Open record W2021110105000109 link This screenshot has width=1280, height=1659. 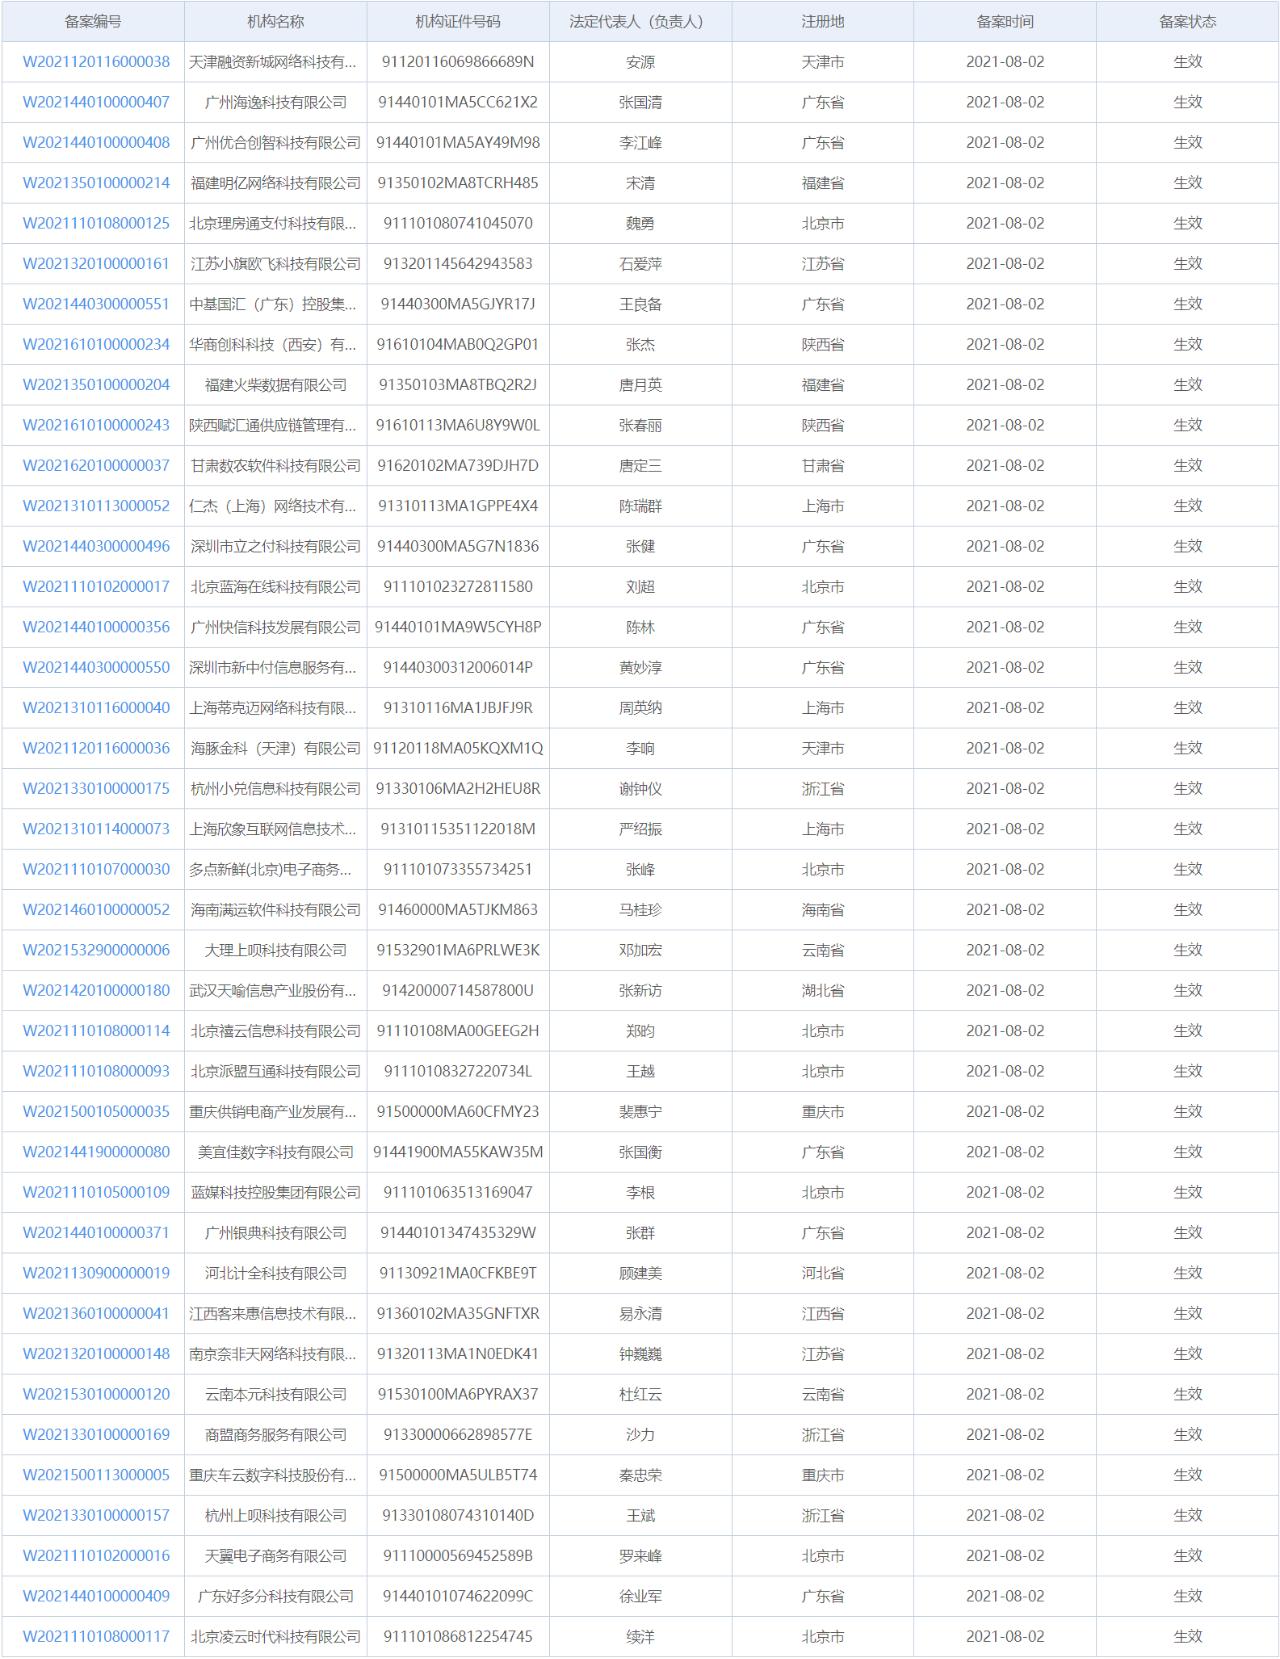[96, 1192]
